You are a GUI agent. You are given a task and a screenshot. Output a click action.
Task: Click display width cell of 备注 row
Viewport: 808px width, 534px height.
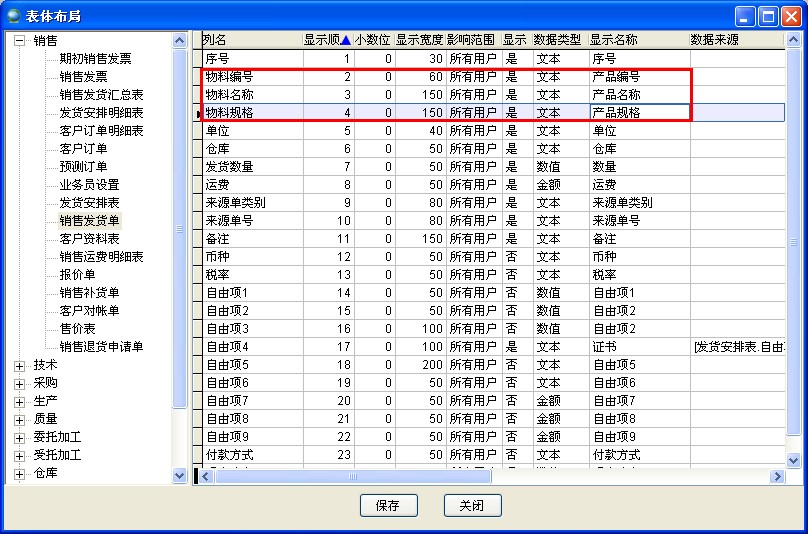pyautogui.click(x=419, y=239)
